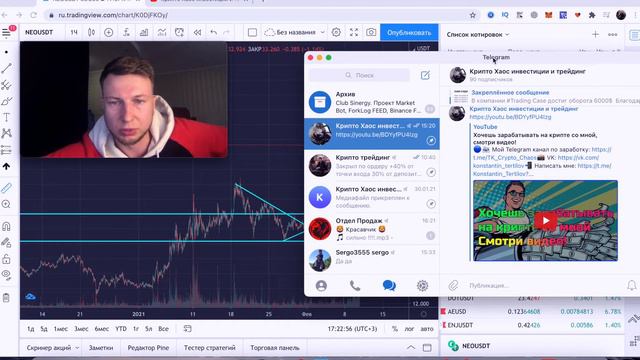Screen dimensions: 640x360
Task: Open the Торговая панель tab
Action: tap(275, 348)
